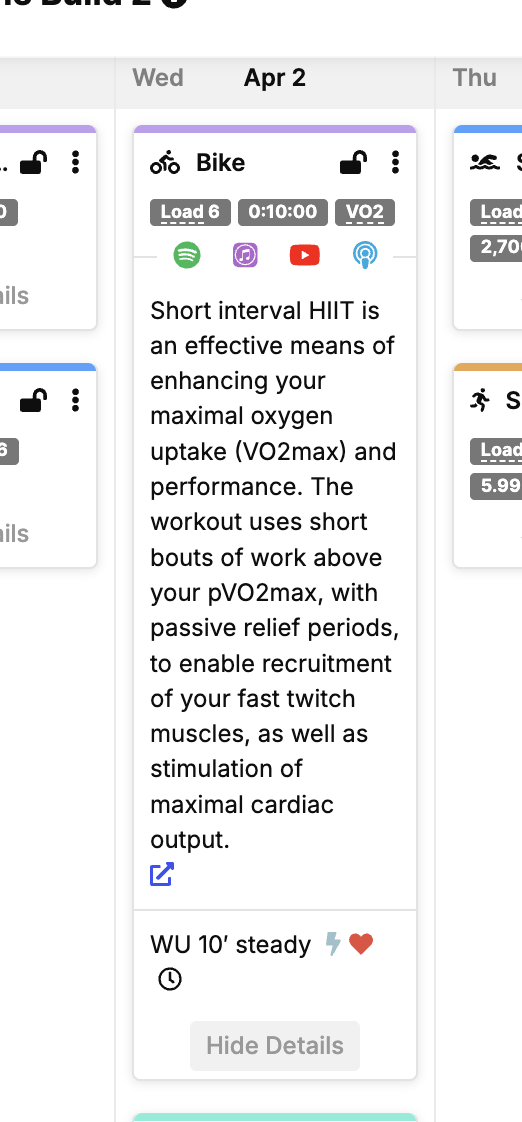
Task: Open the purple Apple Music icon
Action: pos(246,255)
